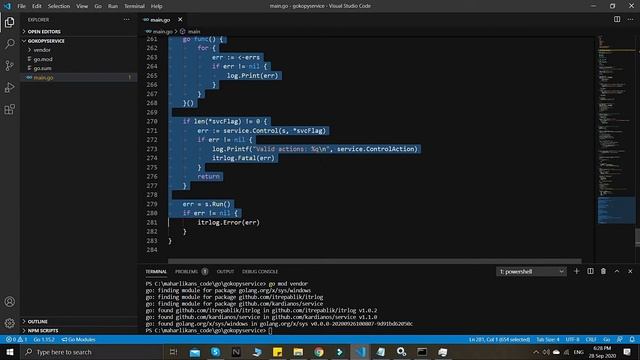Kill terminal with trash icon
Viewport: 640px width, 360px height.
(603, 271)
